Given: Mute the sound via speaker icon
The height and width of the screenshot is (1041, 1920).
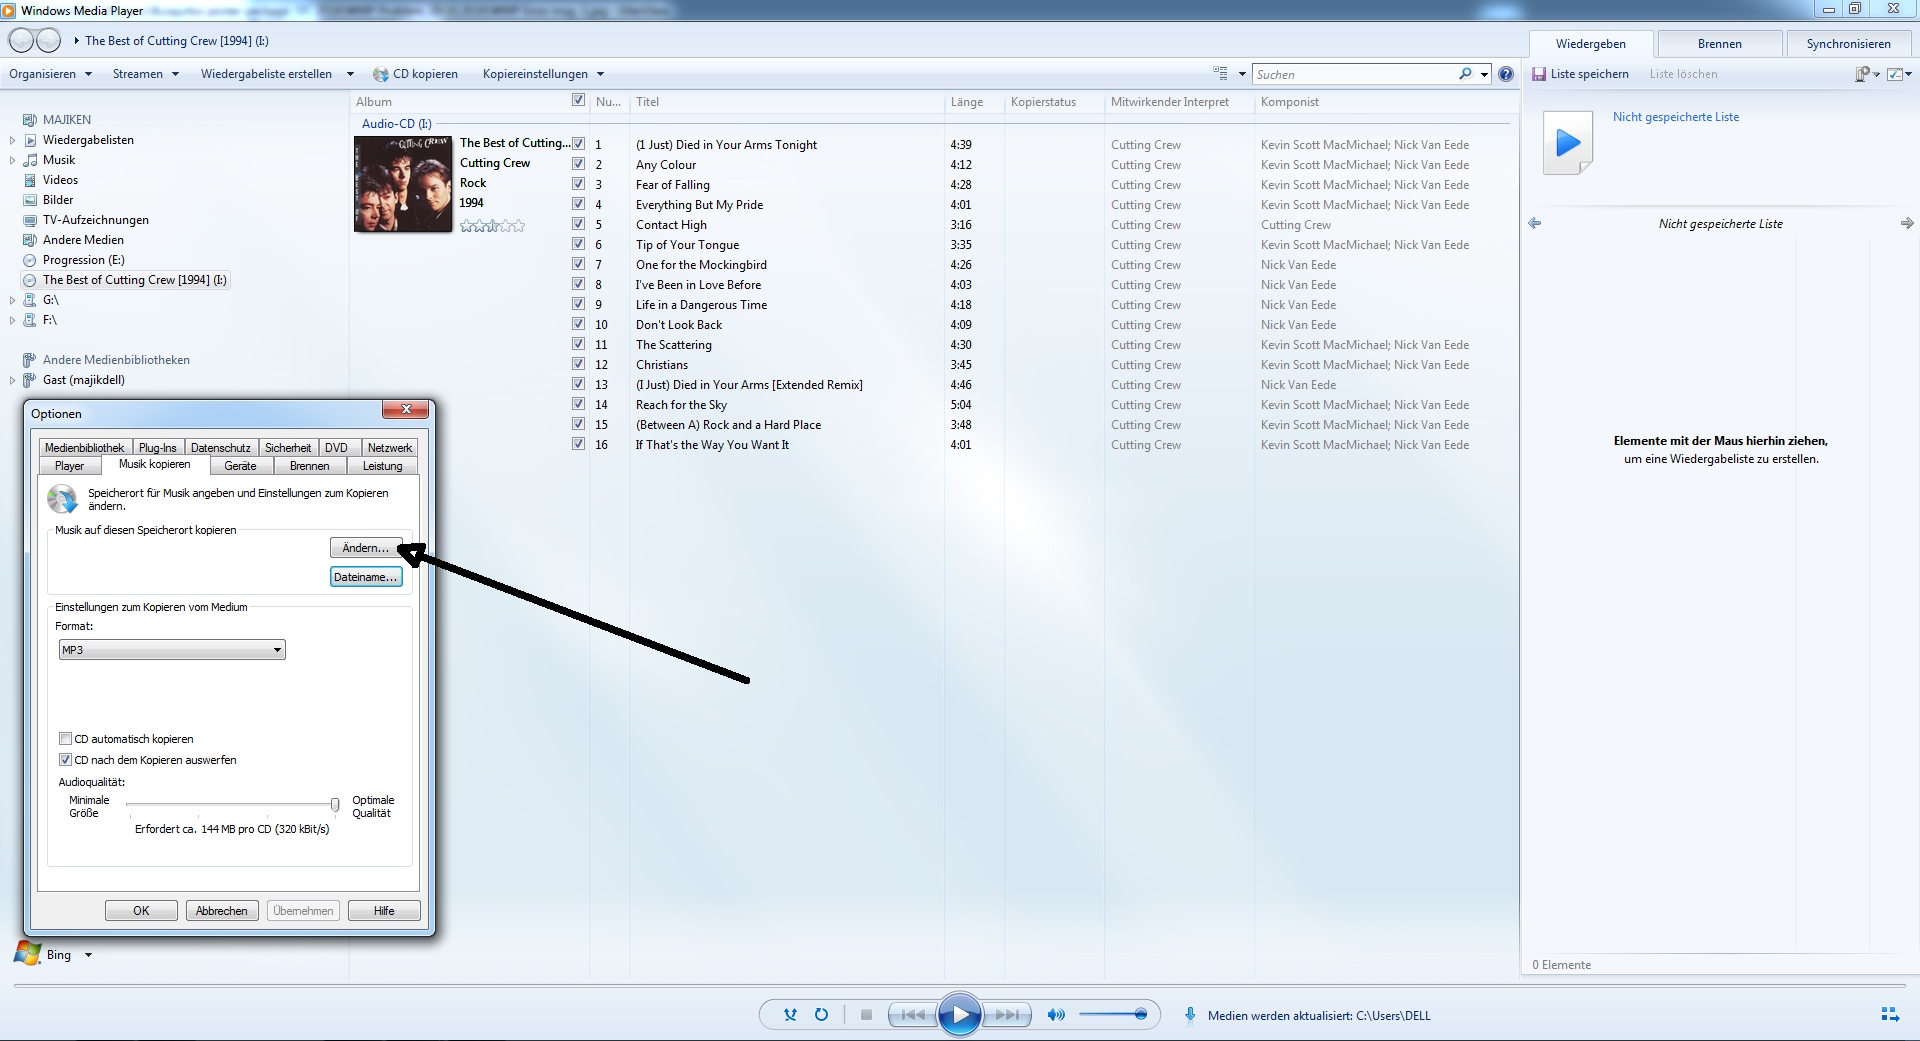Looking at the screenshot, I should (x=1056, y=1015).
